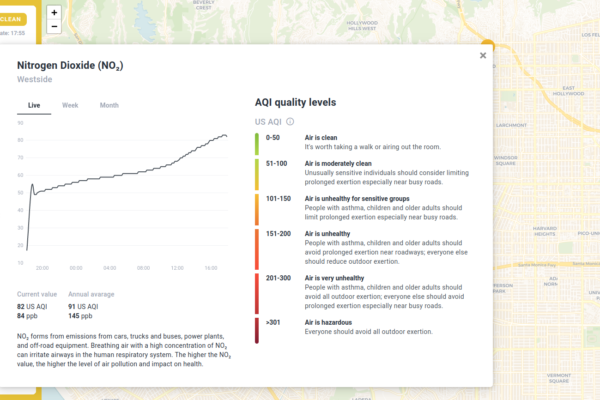Click the peak of the NO2 chart line
The width and height of the screenshot is (600, 400).
tap(223, 134)
